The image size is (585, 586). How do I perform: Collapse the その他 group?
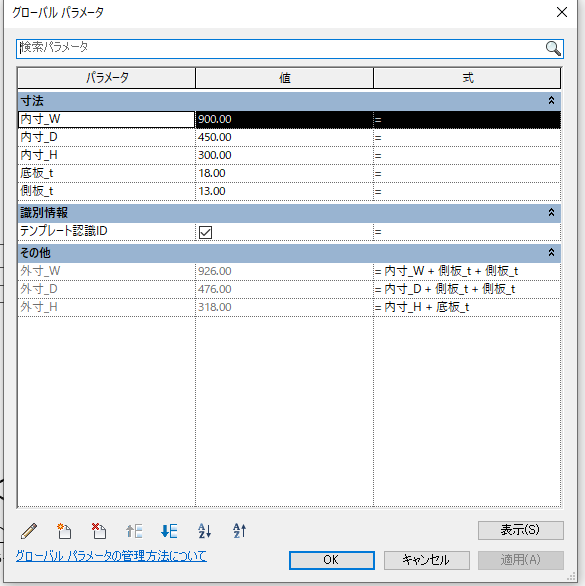[x=551, y=253]
